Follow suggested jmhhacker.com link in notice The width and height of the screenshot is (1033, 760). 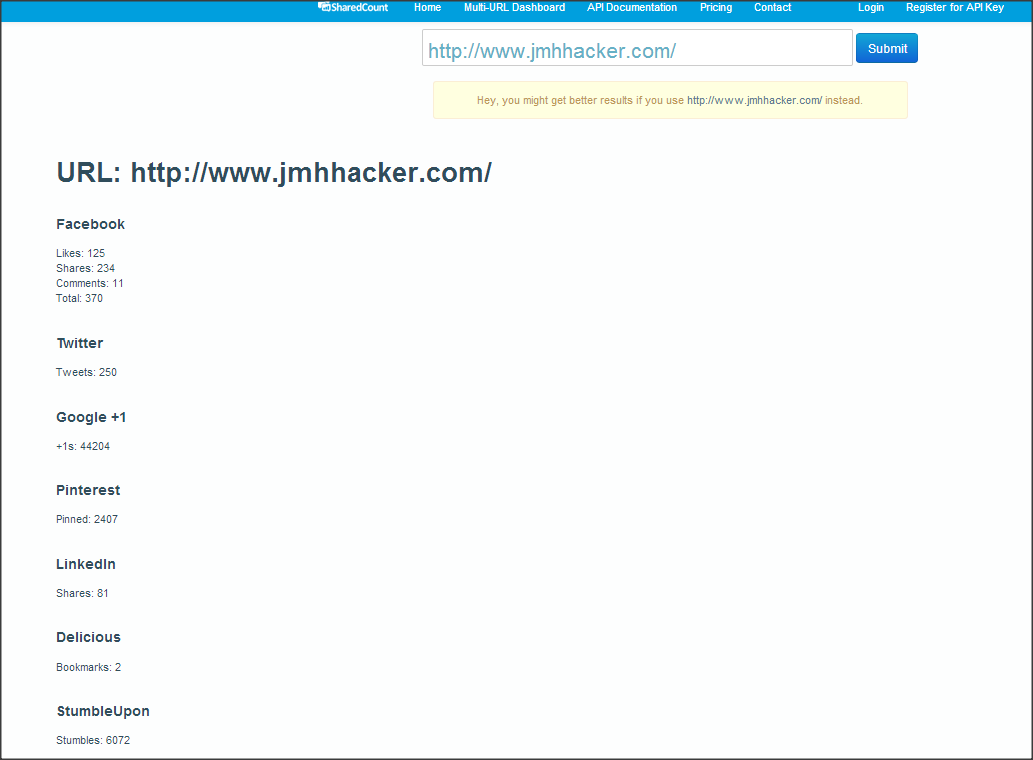pos(754,100)
